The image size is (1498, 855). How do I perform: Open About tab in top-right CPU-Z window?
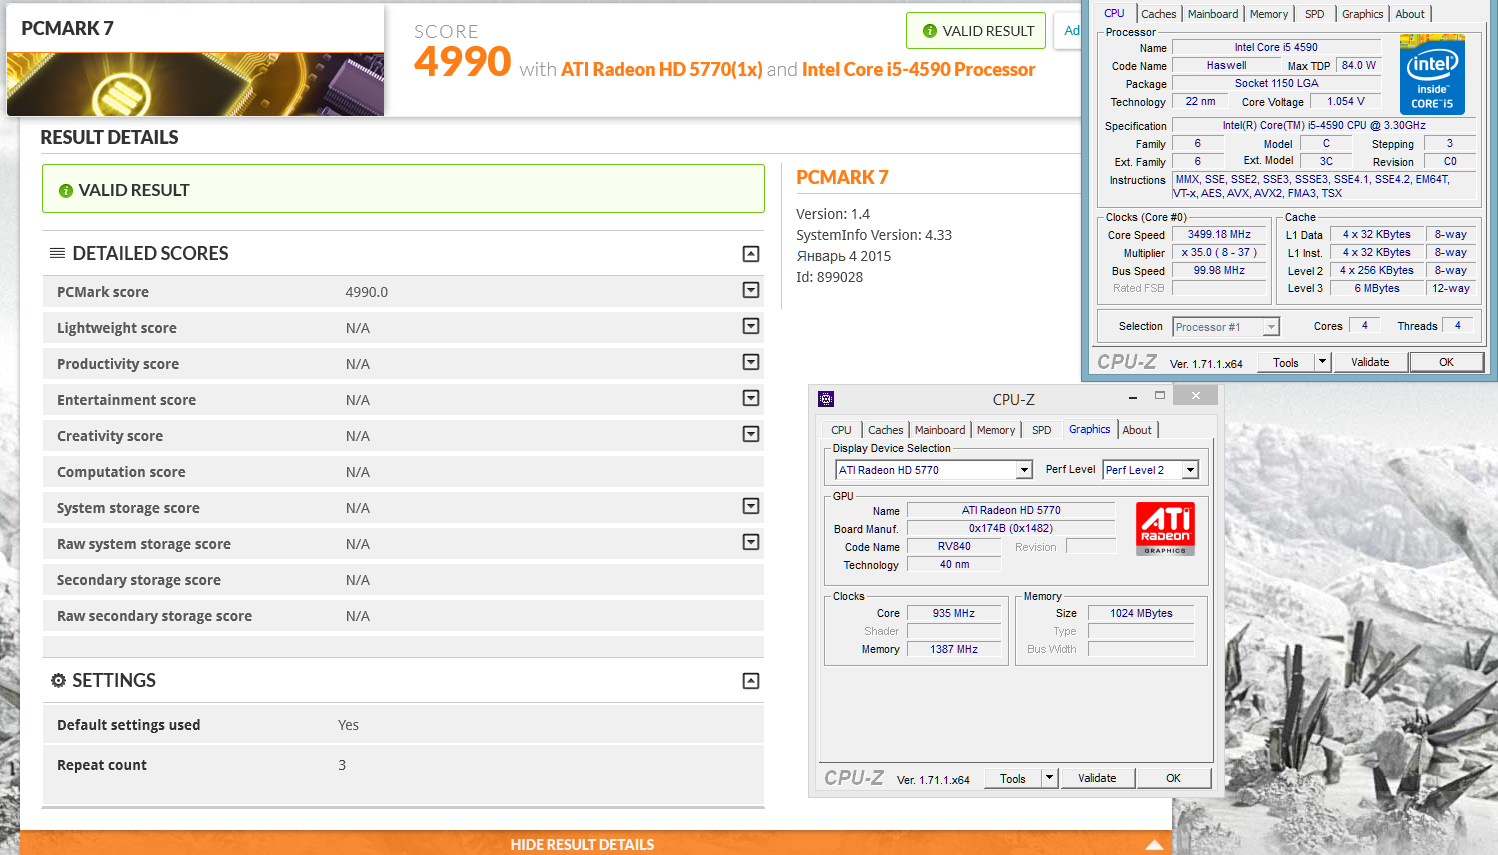pos(1410,14)
